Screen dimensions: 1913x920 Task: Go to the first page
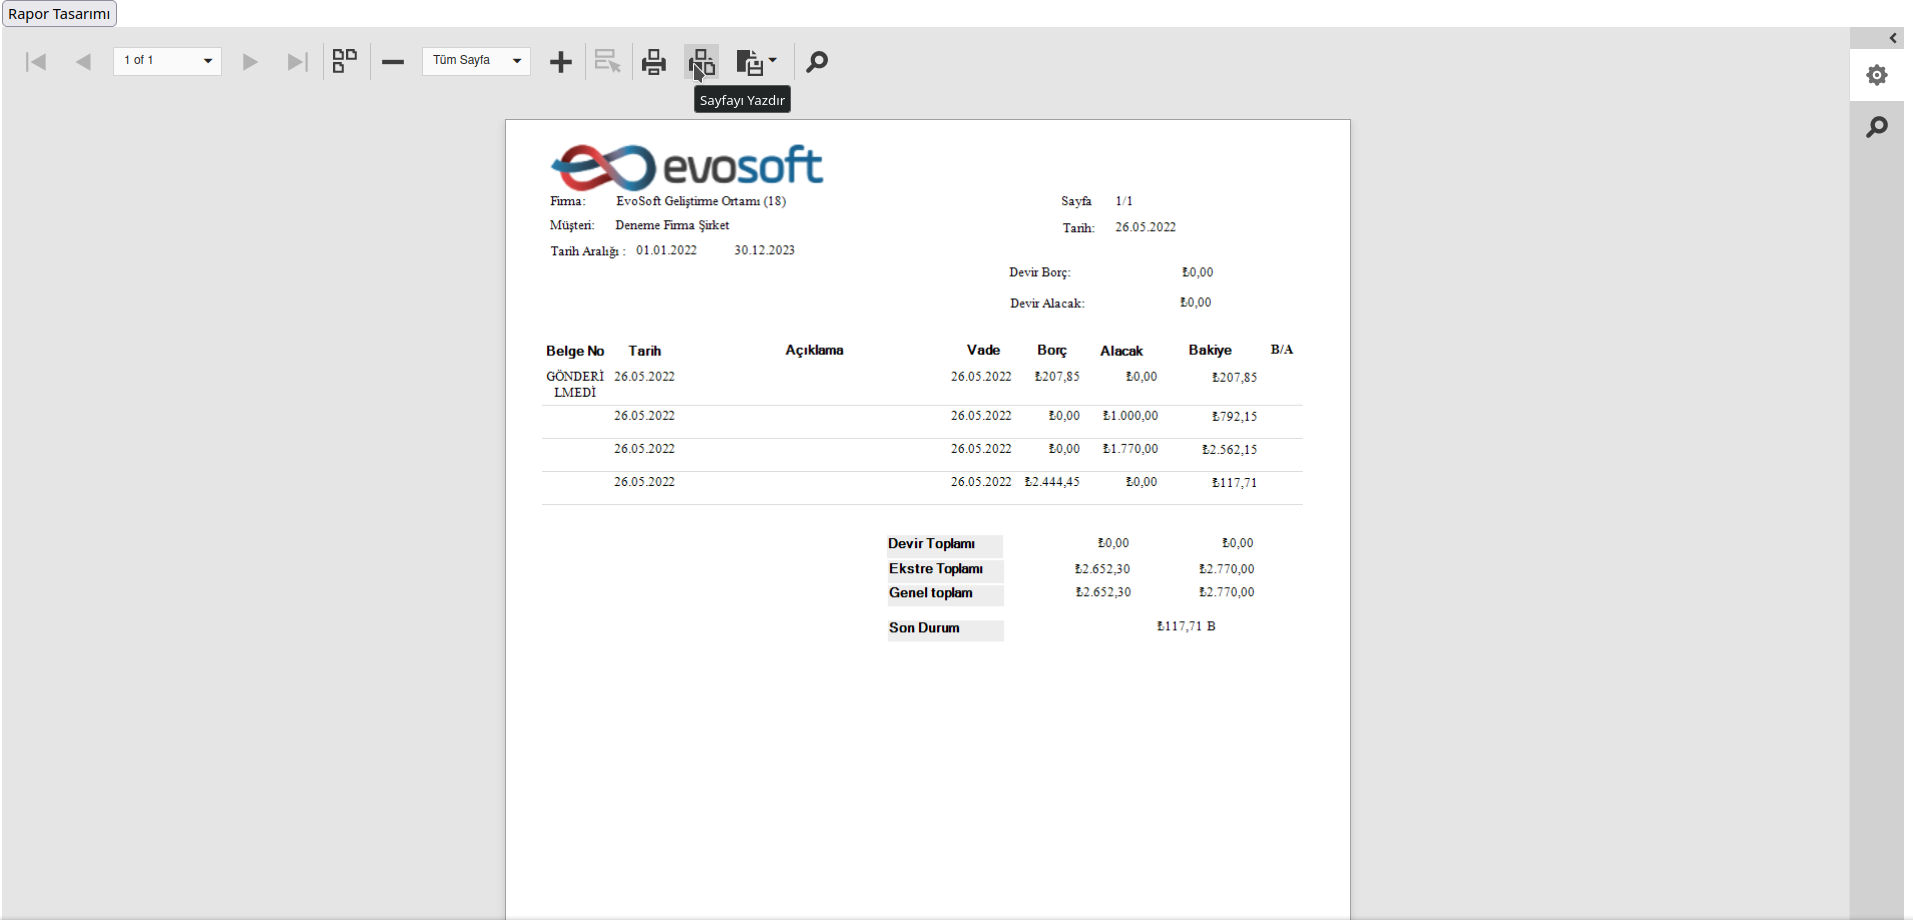point(36,62)
